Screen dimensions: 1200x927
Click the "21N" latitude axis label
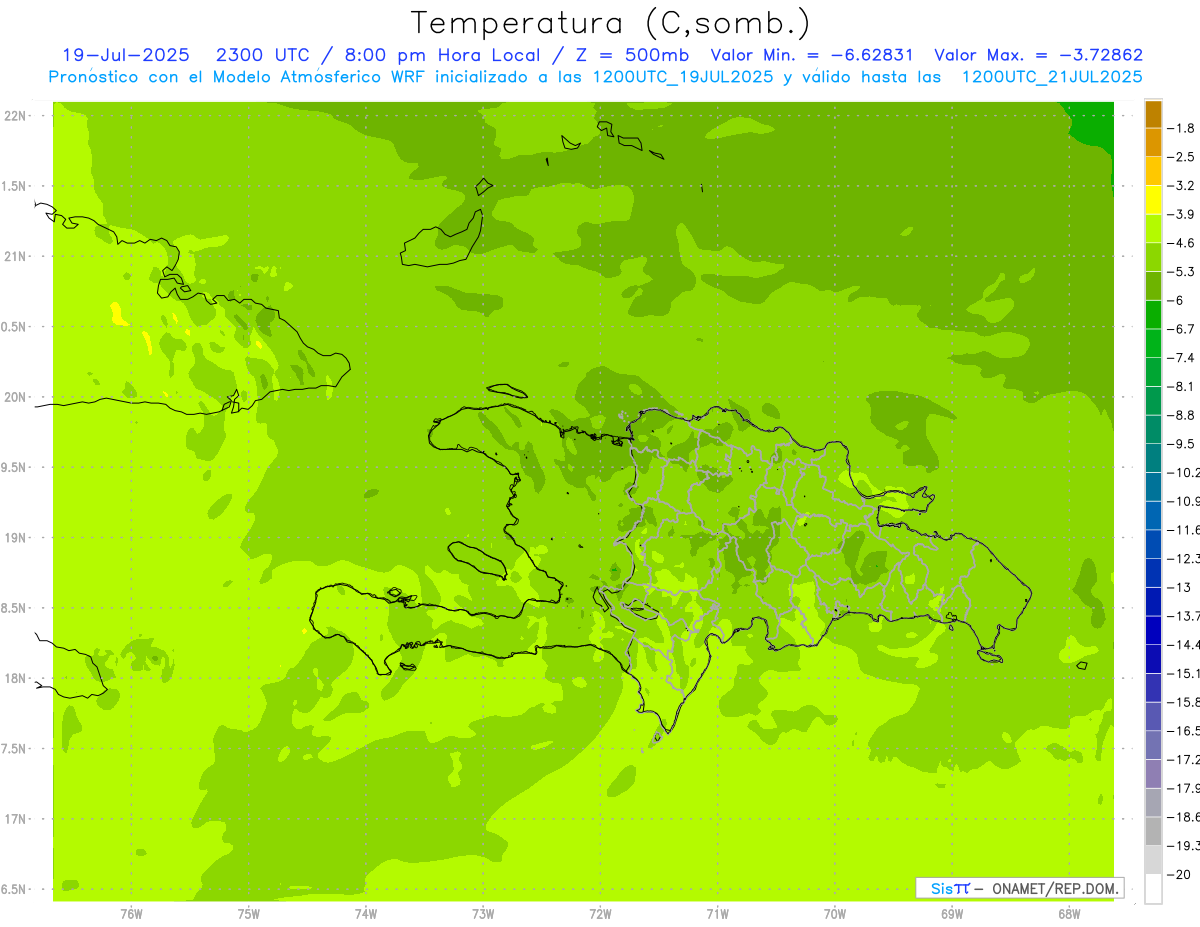click(15, 256)
